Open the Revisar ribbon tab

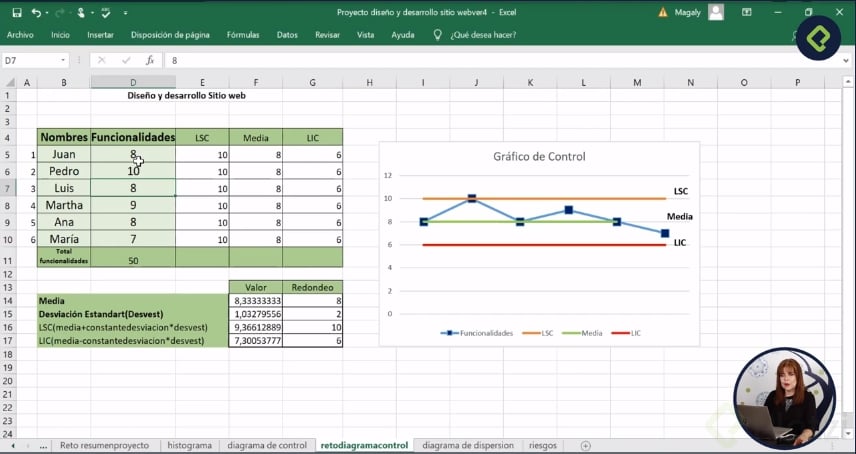click(328, 35)
